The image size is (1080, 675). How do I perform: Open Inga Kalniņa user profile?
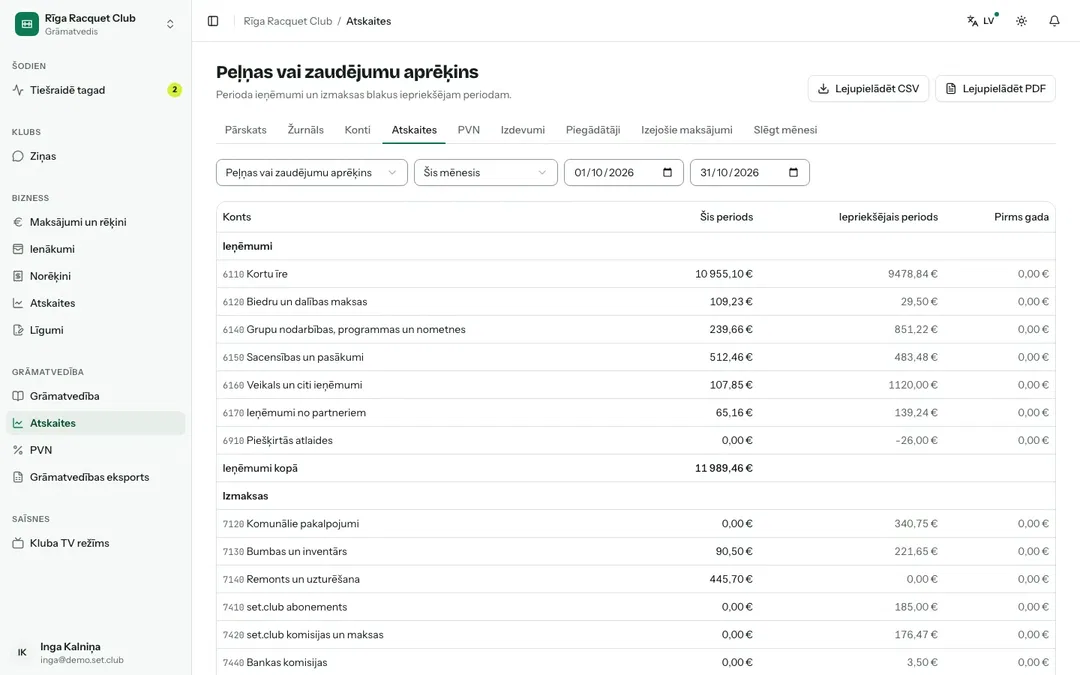pyautogui.click(x=96, y=652)
